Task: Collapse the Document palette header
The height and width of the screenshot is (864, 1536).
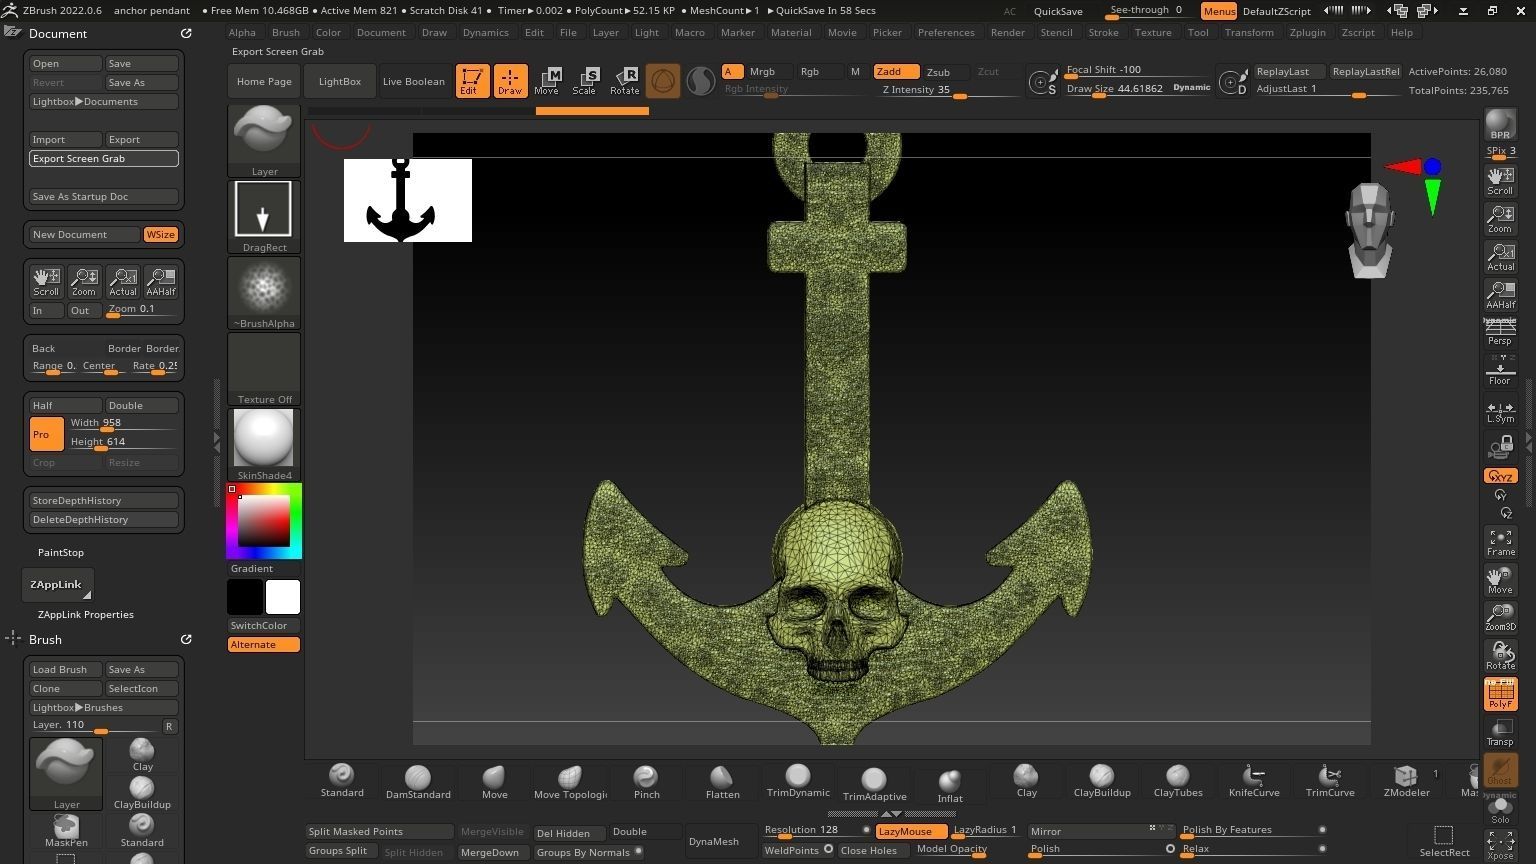Action: (x=58, y=33)
